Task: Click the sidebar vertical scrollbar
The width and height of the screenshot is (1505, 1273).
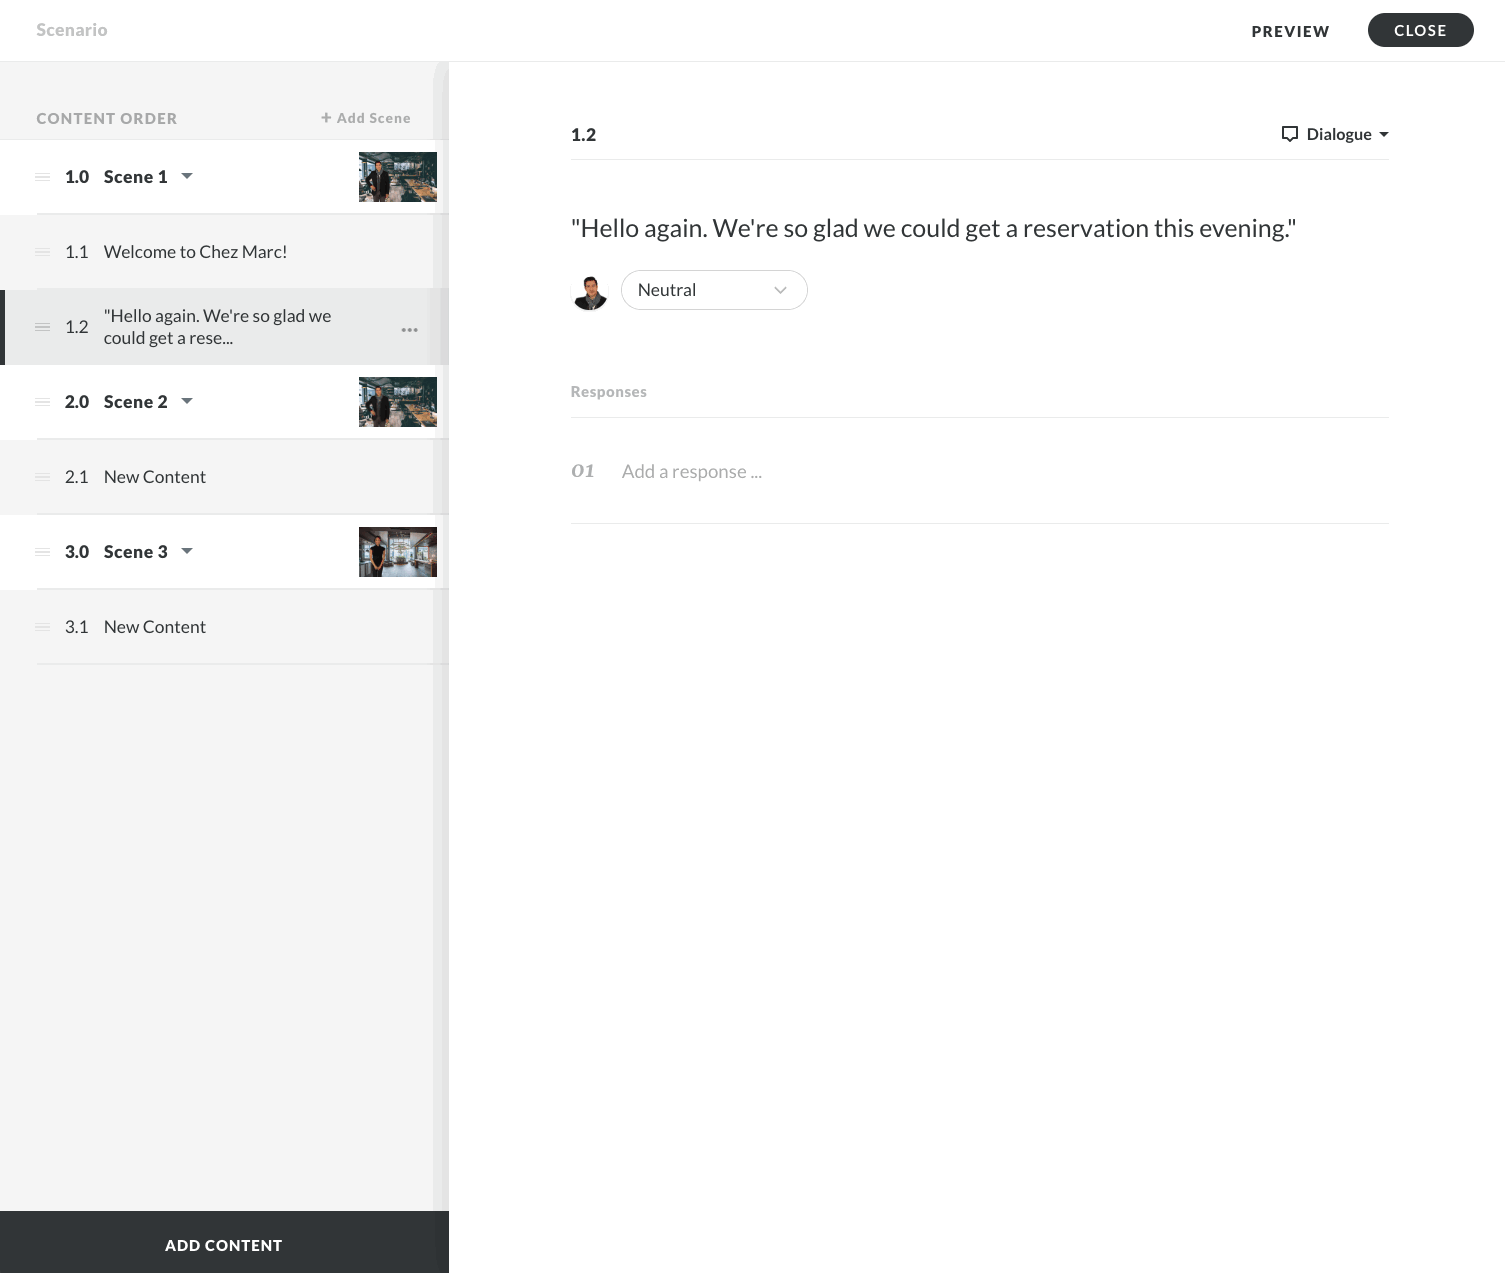Action: tap(441, 636)
